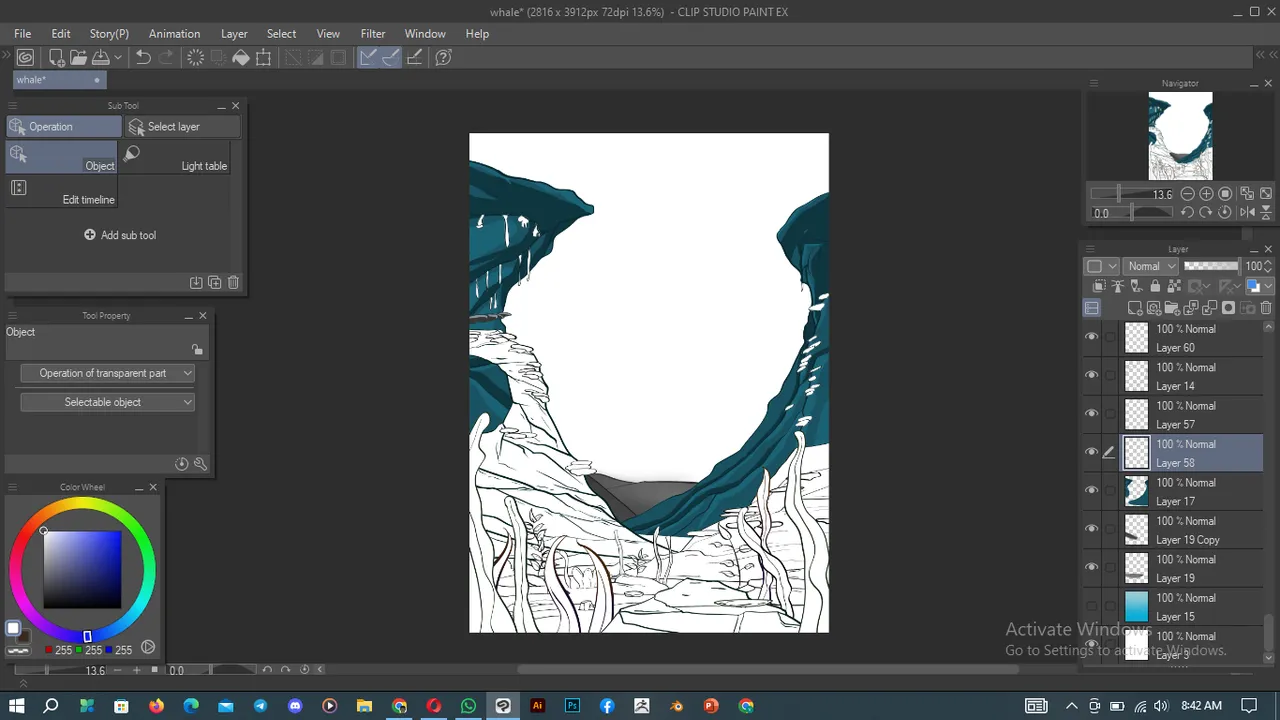The width and height of the screenshot is (1280, 720).
Task: Rotate canvas left in Navigator
Action: point(1187,212)
